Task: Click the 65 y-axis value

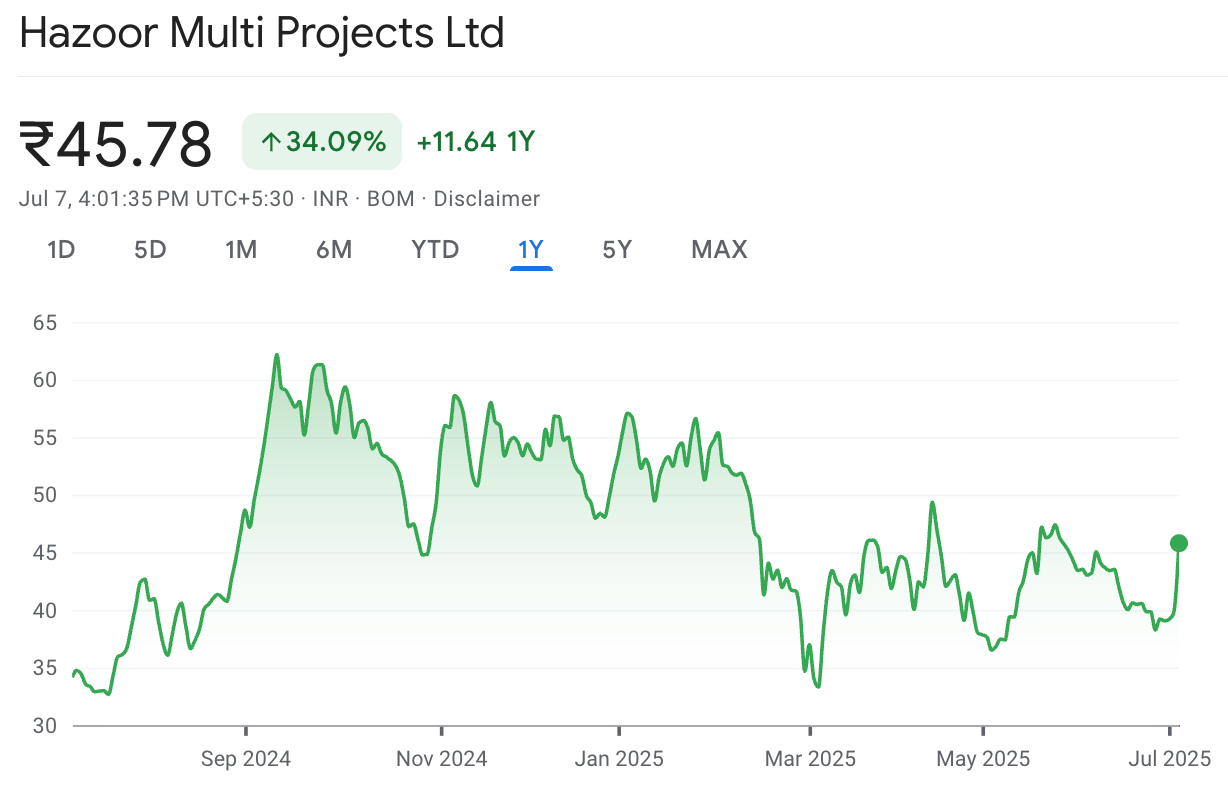Action: 45,323
